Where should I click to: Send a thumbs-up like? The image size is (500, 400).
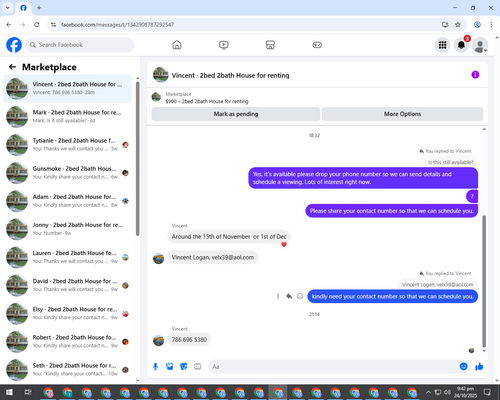(x=479, y=367)
